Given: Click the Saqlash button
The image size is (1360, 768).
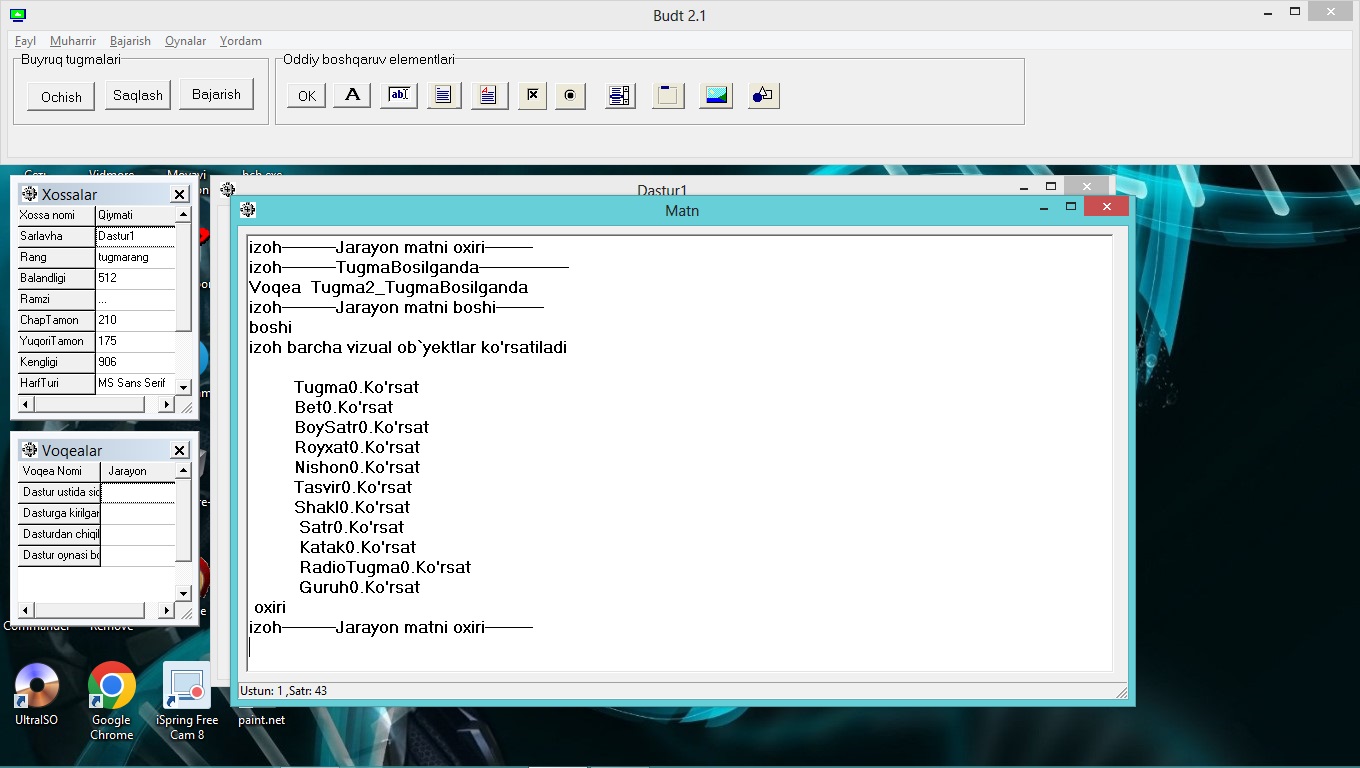Looking at the screenshot, I should click(x=138, y=96).
